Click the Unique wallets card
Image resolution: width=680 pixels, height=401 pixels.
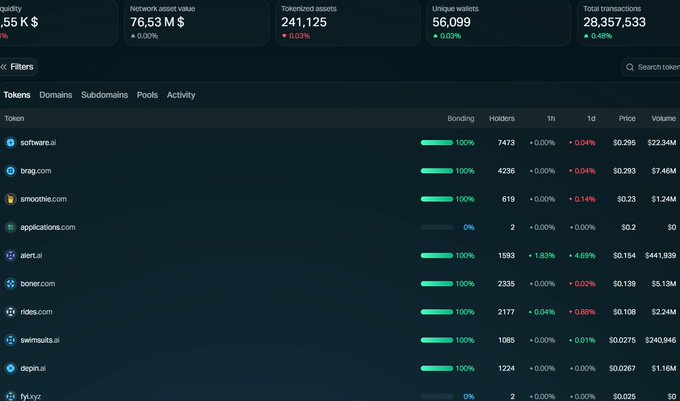[498, 23]
